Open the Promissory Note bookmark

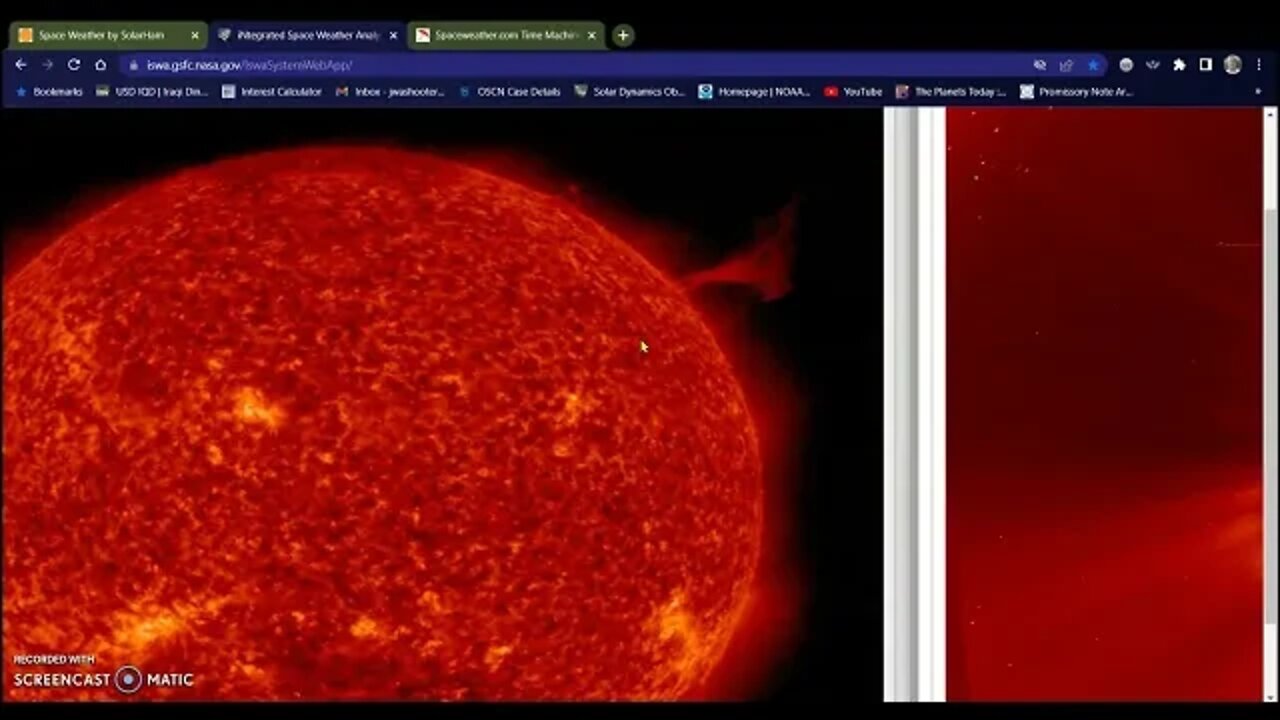1076,92
